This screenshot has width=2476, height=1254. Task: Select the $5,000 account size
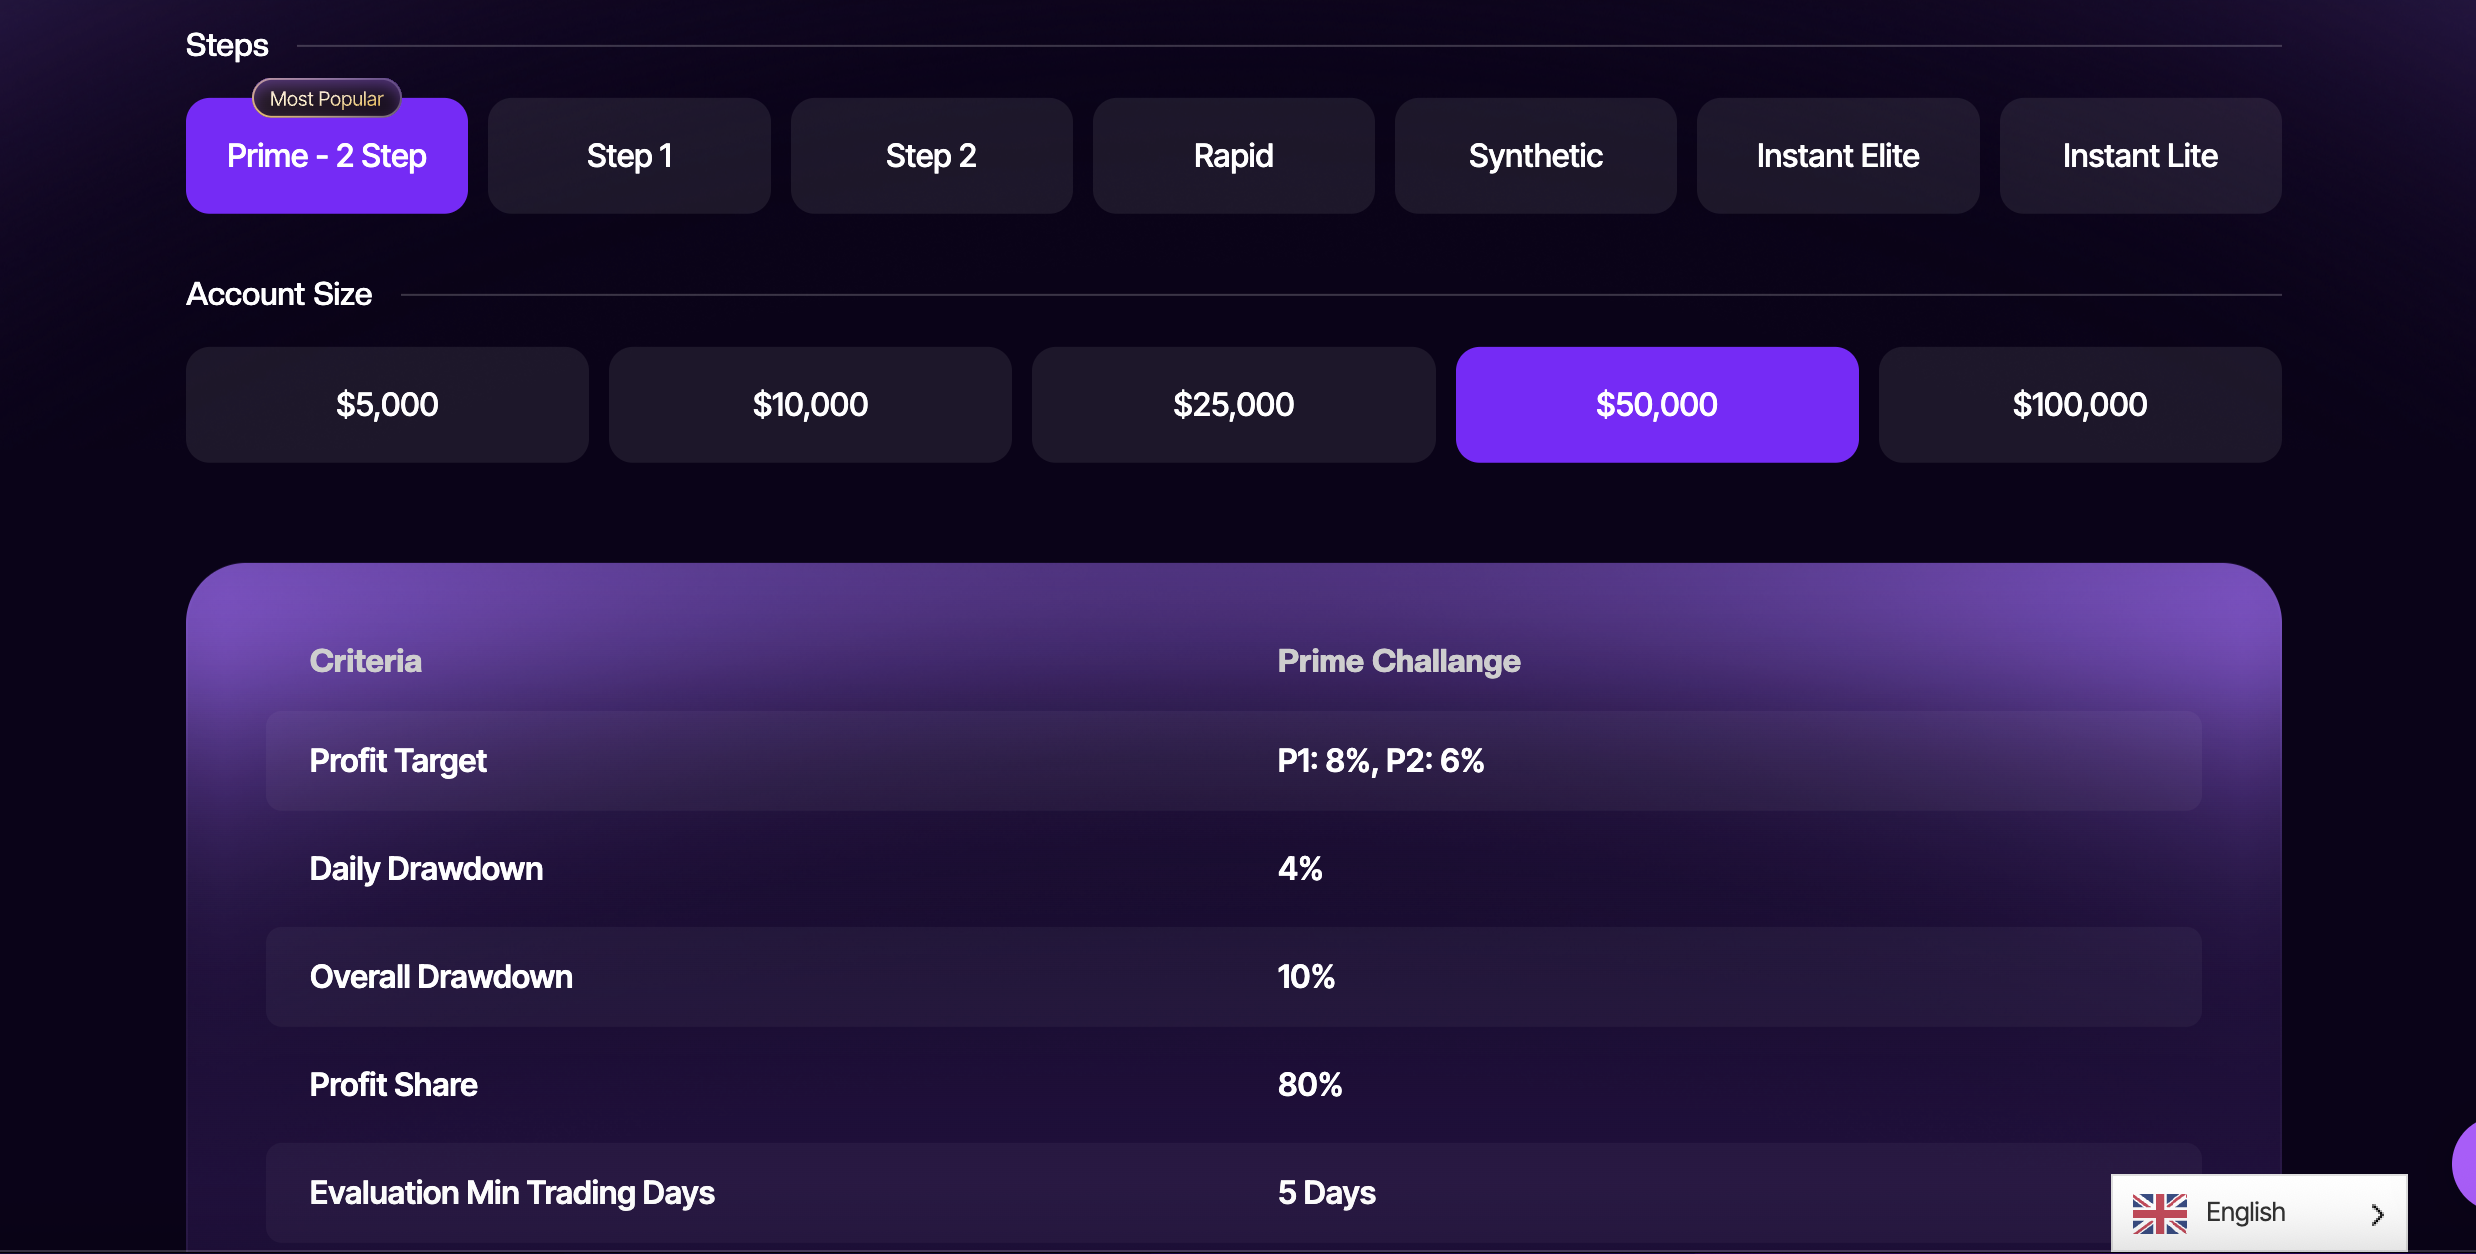[386, 404]
